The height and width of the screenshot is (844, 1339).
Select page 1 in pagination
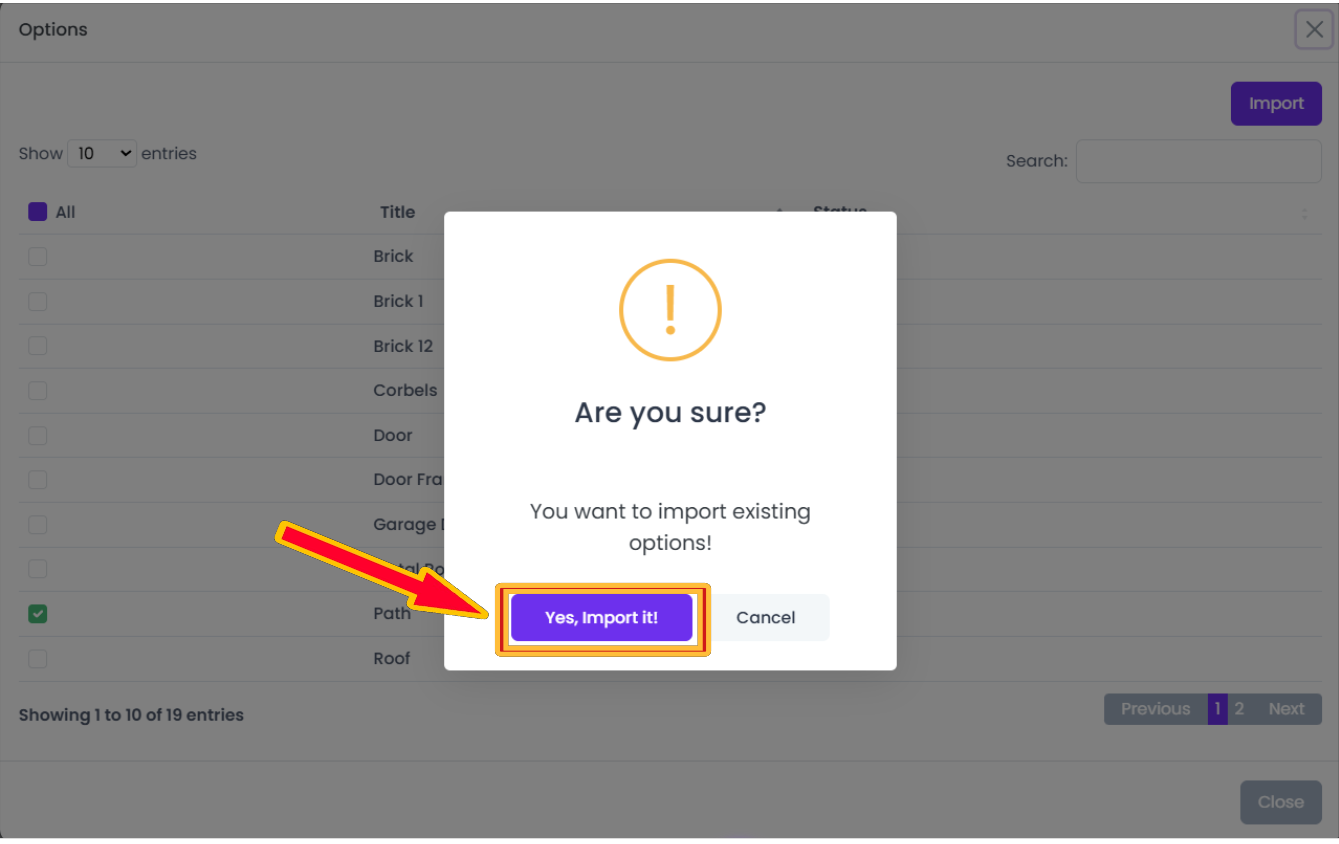pos(1217,709)
